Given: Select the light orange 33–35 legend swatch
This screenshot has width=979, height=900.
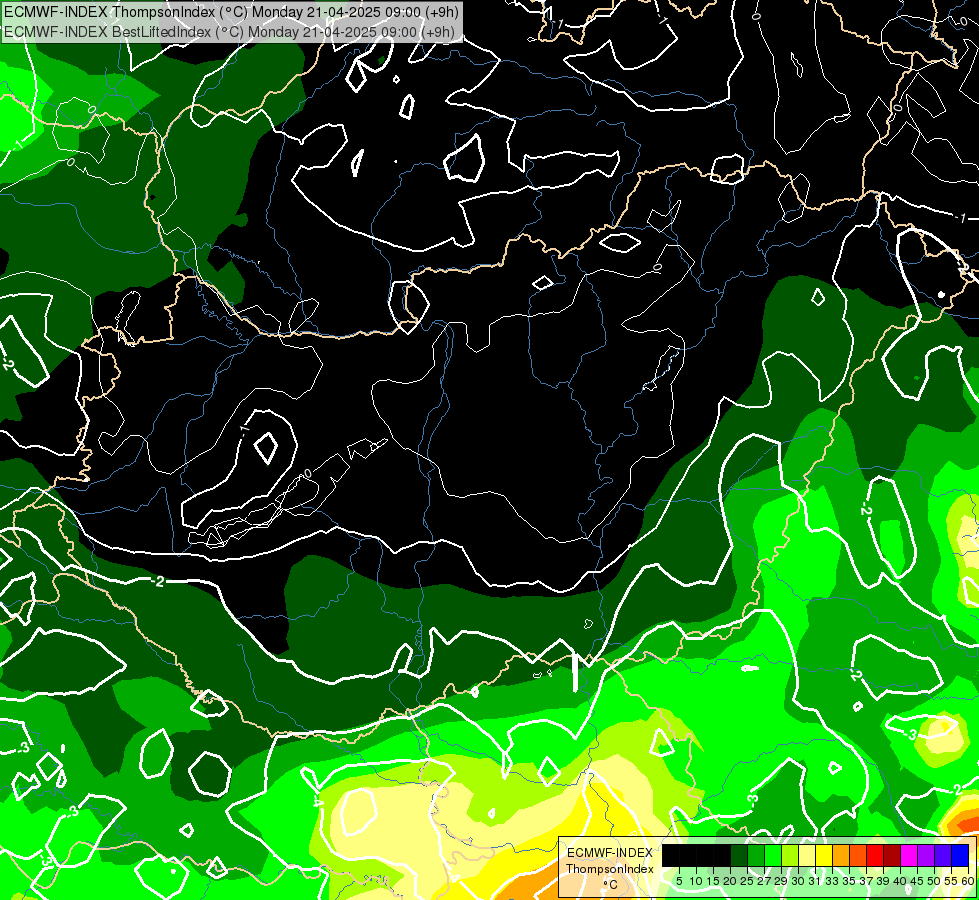Looking at the screenshot, I should [841, 855].
